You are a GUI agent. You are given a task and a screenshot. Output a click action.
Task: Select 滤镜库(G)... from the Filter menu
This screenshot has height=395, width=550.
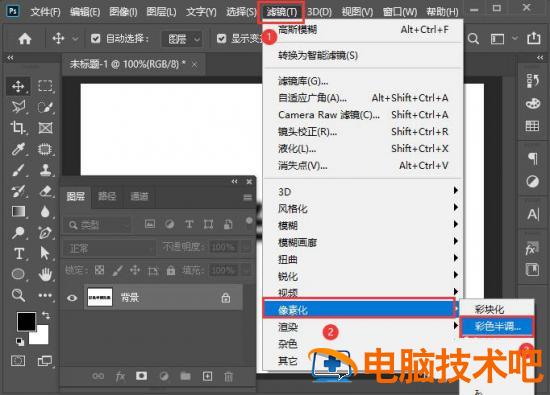pyautogui.click(x=362, y=81)
